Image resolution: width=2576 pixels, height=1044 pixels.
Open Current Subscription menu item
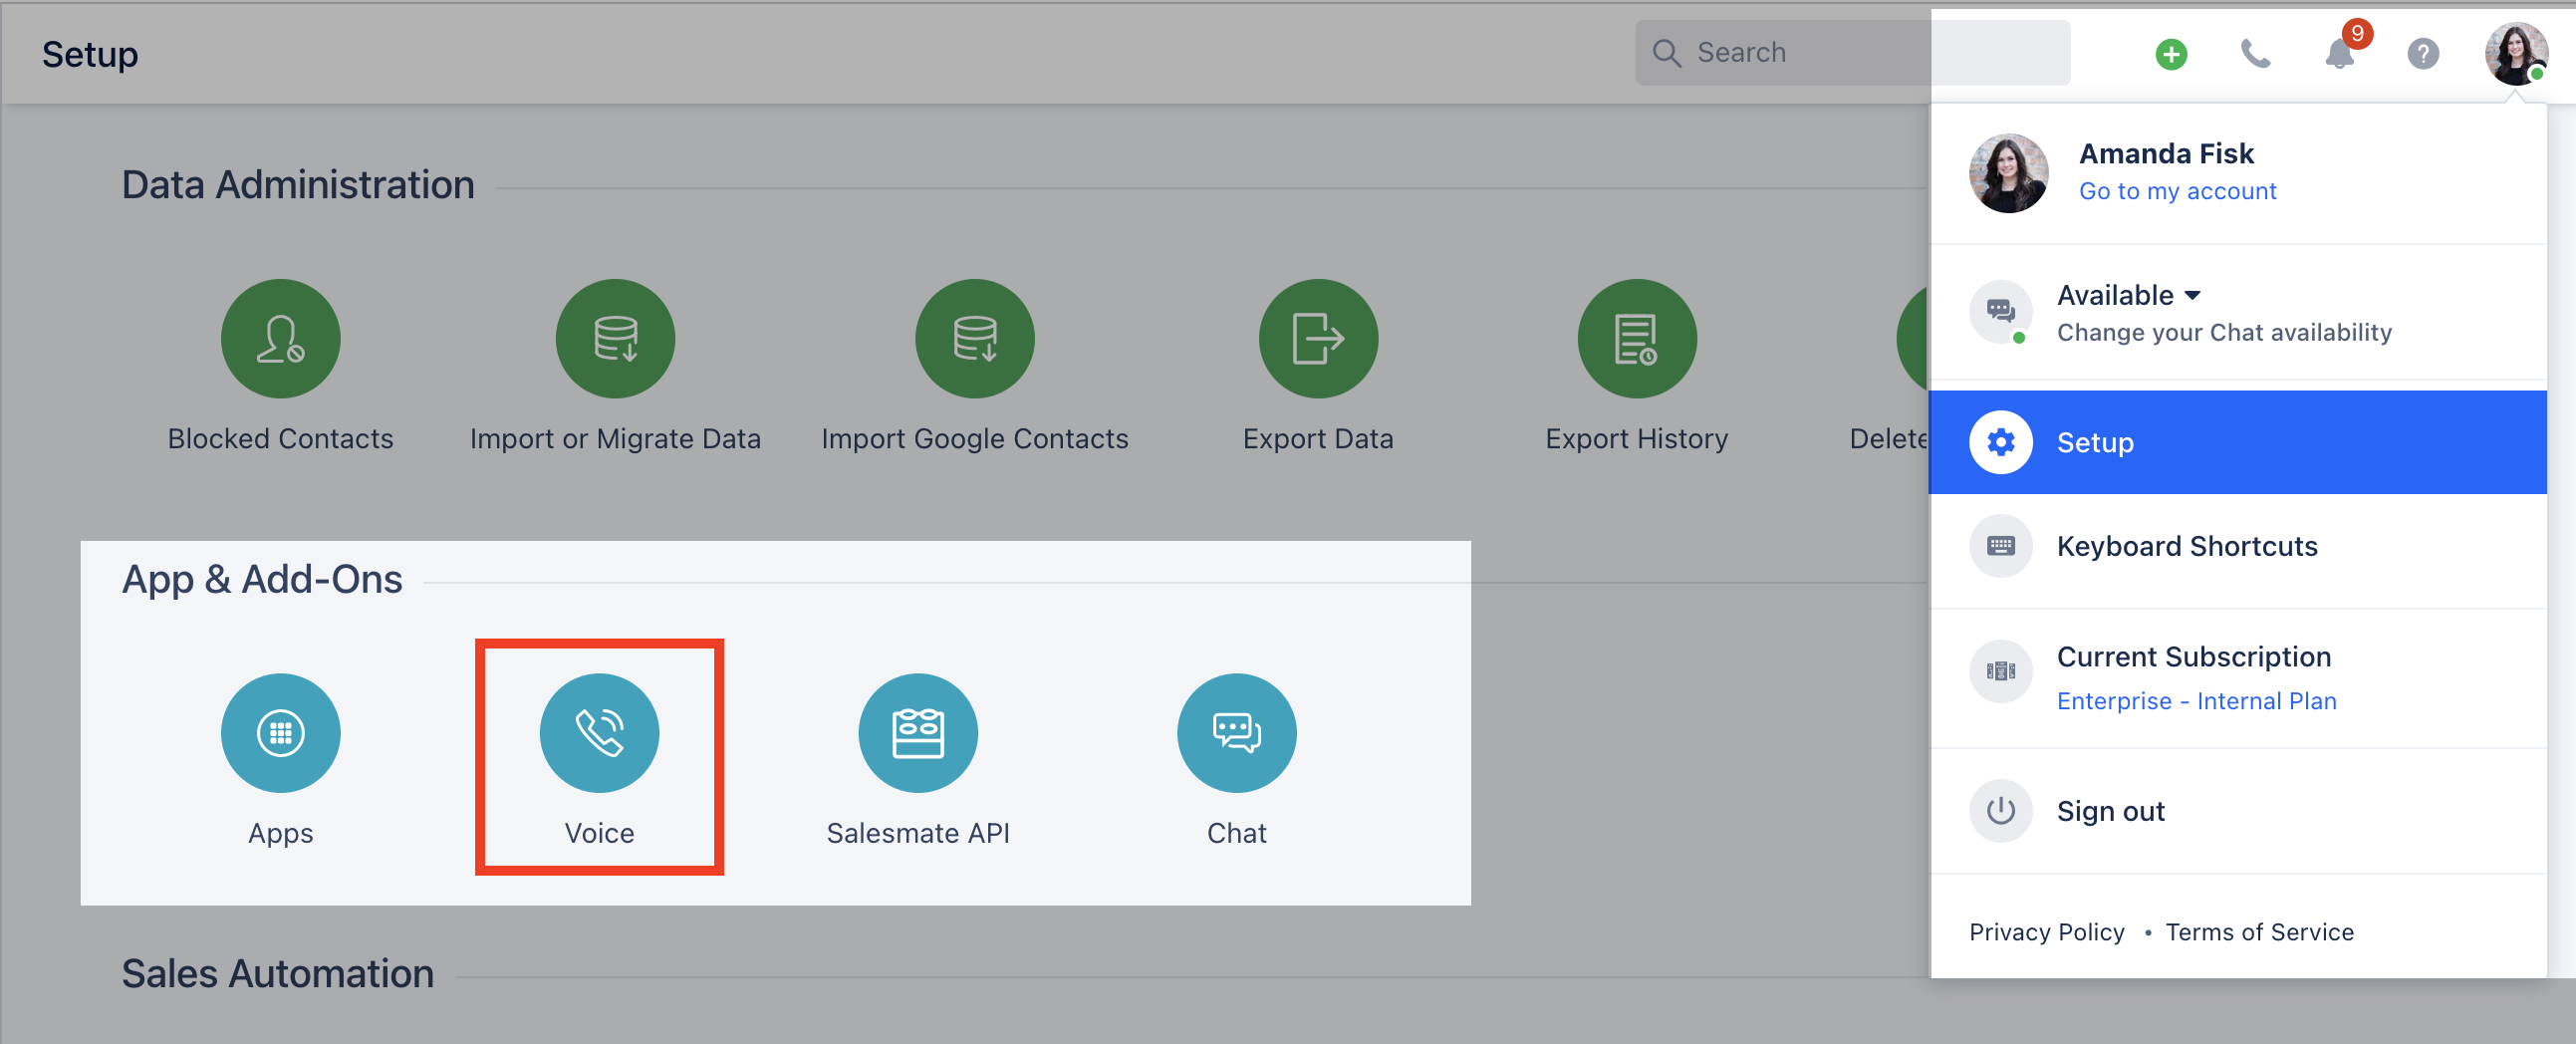[x=2237, y=677]
